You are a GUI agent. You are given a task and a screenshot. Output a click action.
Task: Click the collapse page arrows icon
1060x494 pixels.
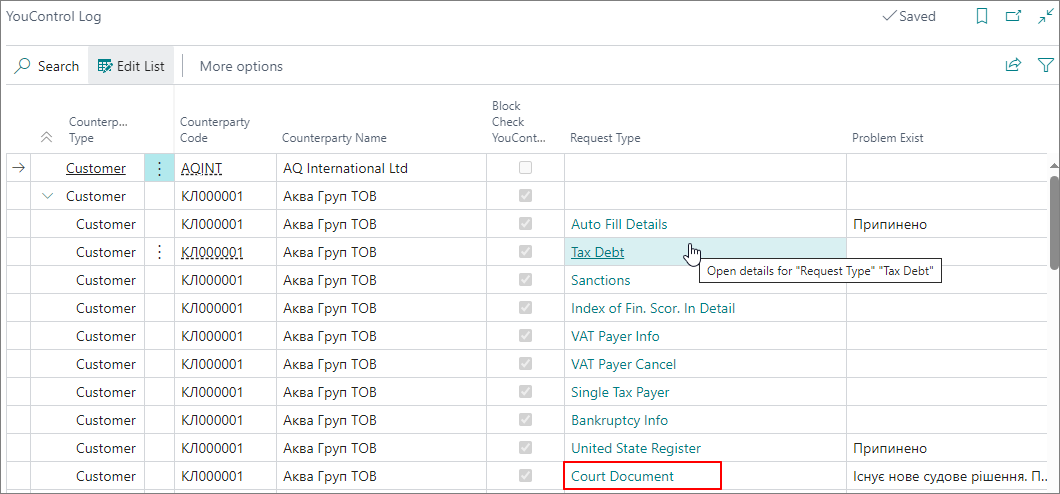coord(1045,16)
